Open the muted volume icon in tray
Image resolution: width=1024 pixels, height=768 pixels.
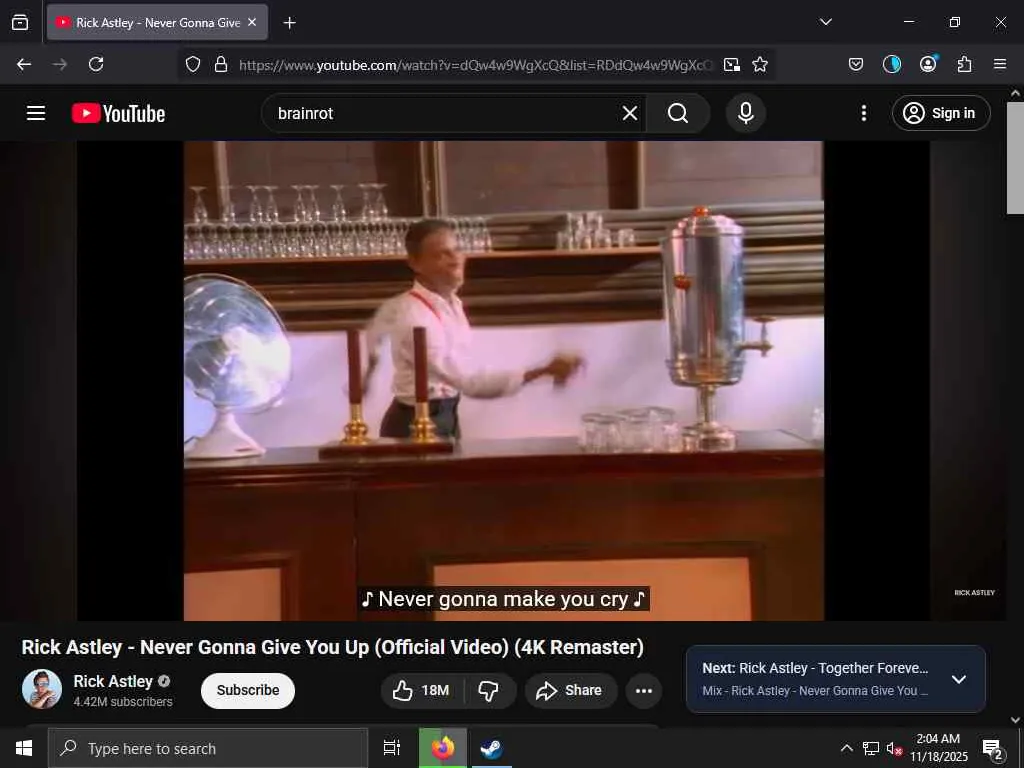tap(894, 748)
